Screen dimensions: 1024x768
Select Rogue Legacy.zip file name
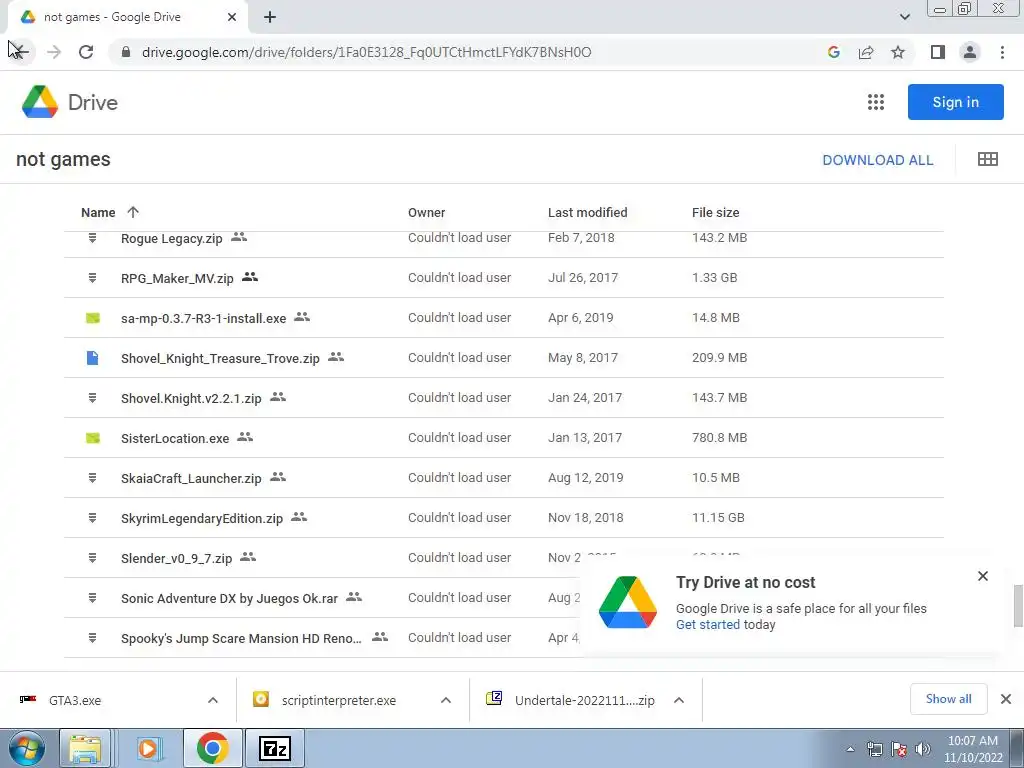[x=172, y=238]
